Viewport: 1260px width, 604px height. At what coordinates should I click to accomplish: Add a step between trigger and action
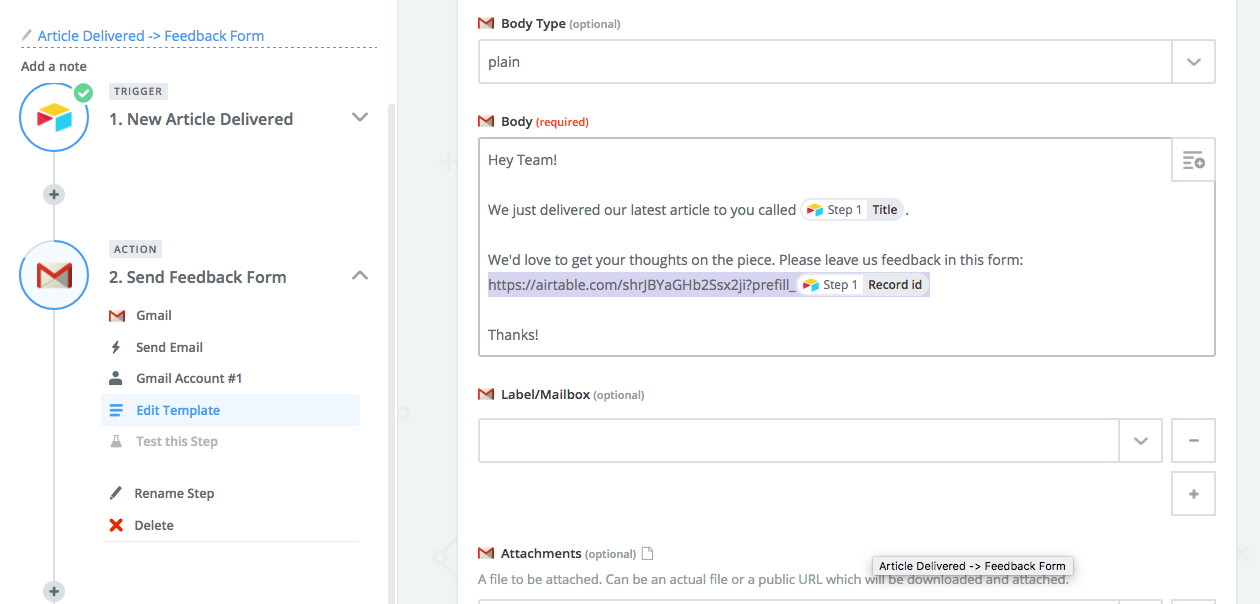54,194
